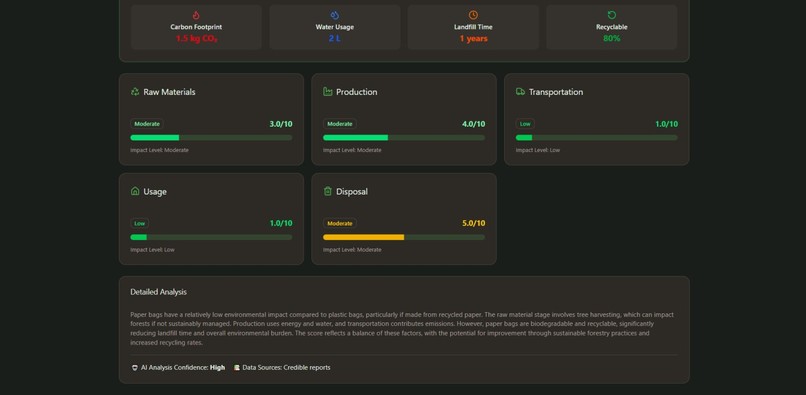
Task: Click the paper bags analysis paragraph
Action: [402, 329]
